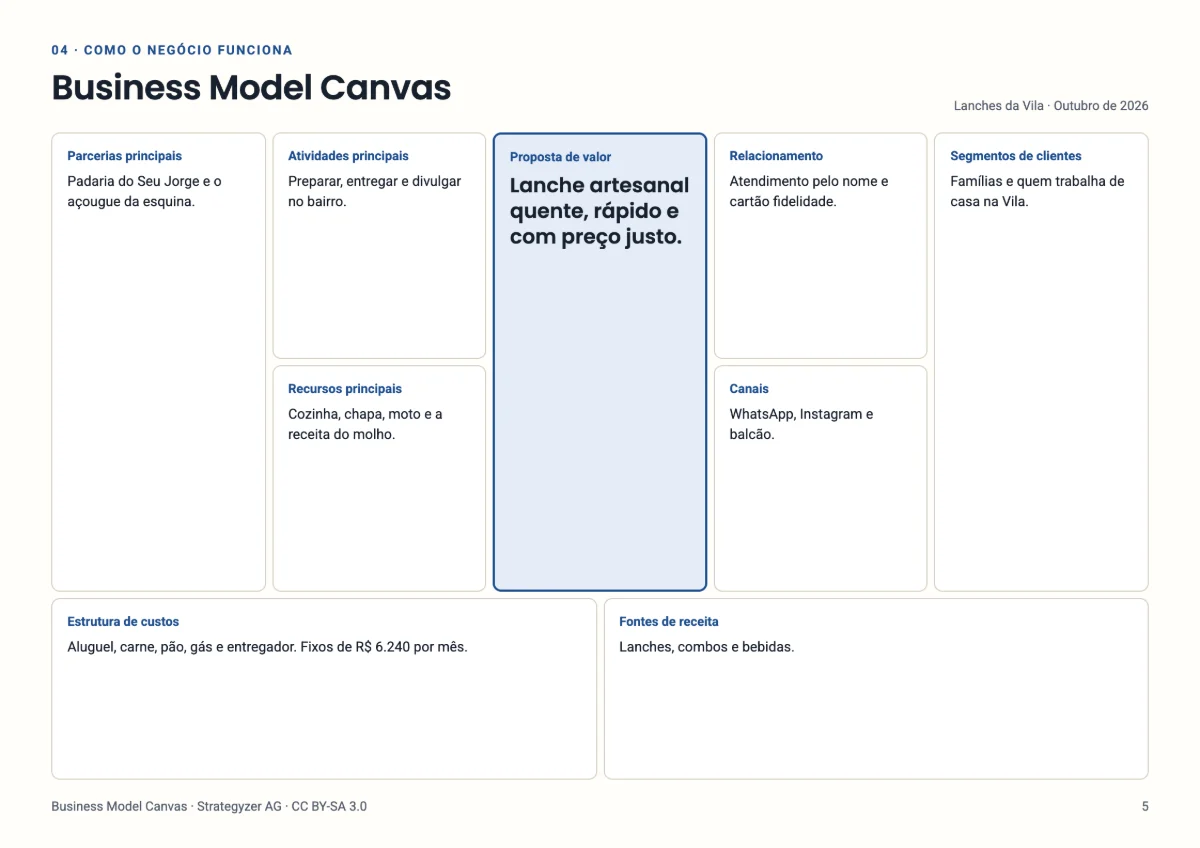The height and width of the screenshot is (848, 1200).
Task: Select the 'Canais' heading
Action: (749, 389)
